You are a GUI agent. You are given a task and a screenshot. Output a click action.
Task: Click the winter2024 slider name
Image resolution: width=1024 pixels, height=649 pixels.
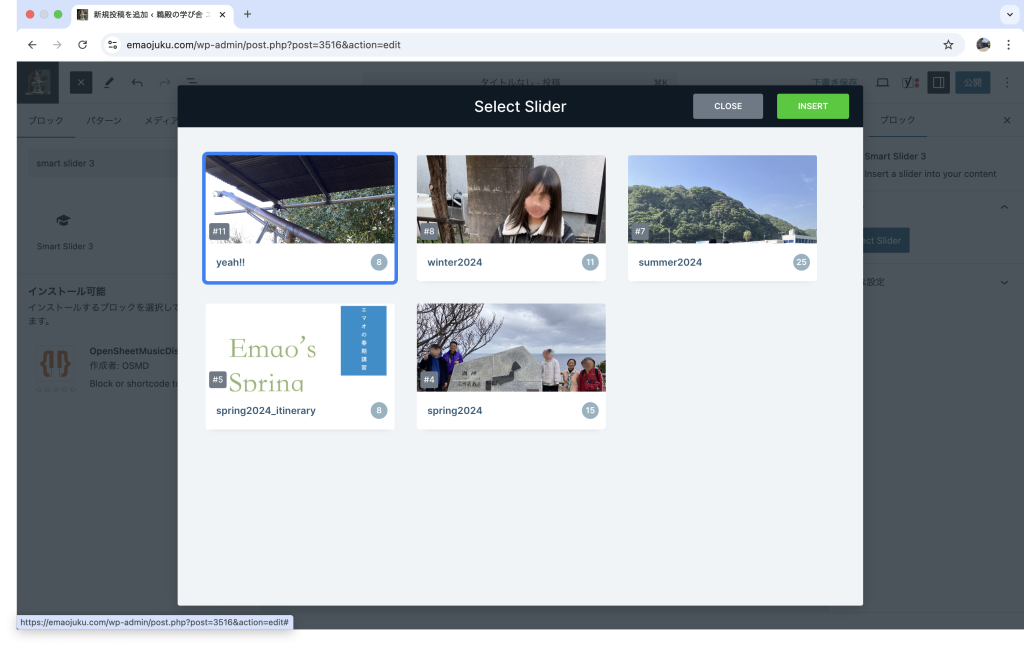click(455, 262)
